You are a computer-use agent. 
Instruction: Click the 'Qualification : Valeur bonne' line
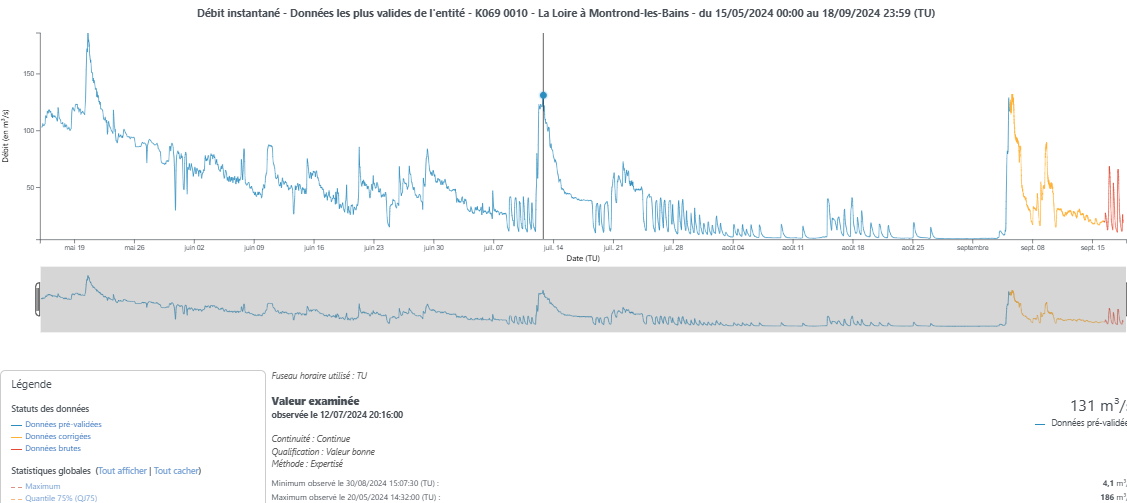tap(323, 452)
